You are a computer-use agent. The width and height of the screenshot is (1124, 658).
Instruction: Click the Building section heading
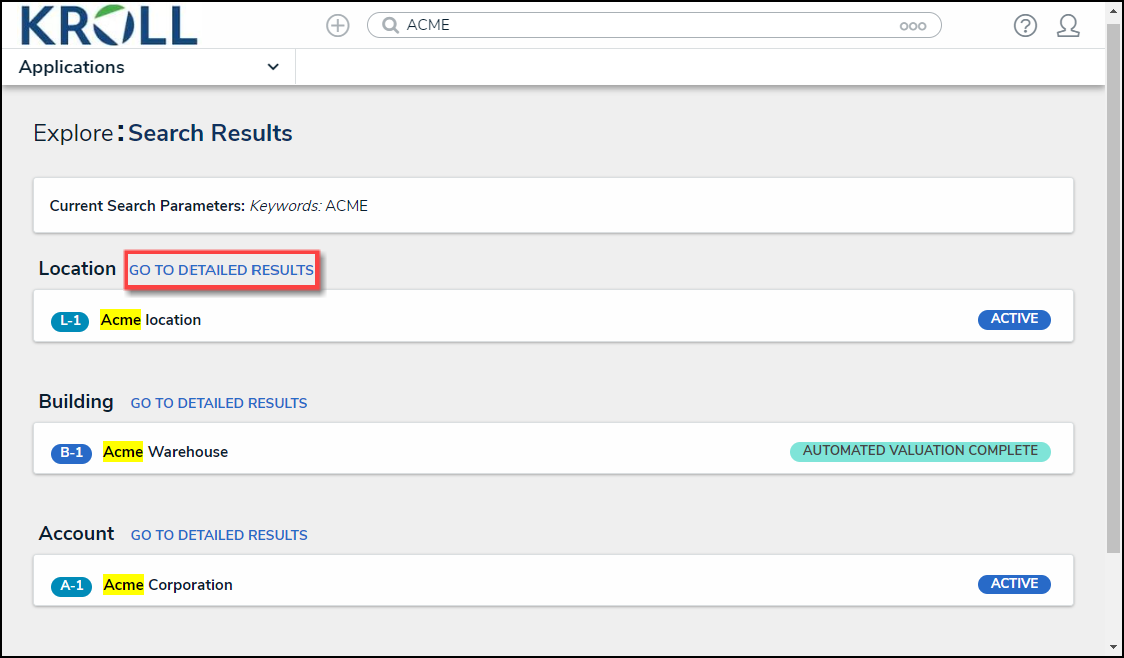(76, 401)
